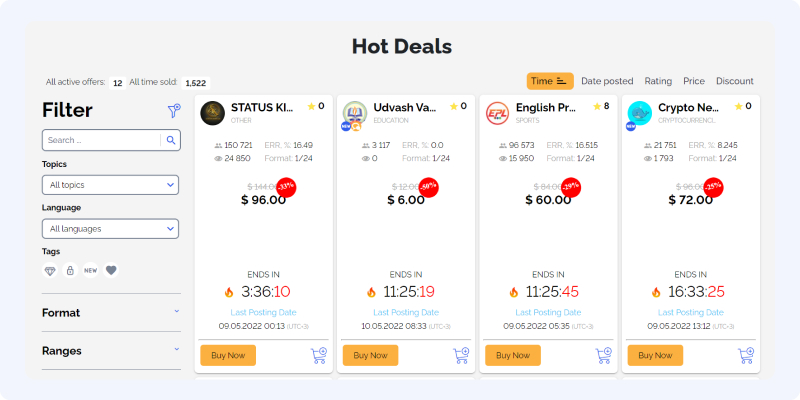Open Last Posting Date link for Crypto Ne
Screen dimensions: 800x400
click(x=690, y=312)
